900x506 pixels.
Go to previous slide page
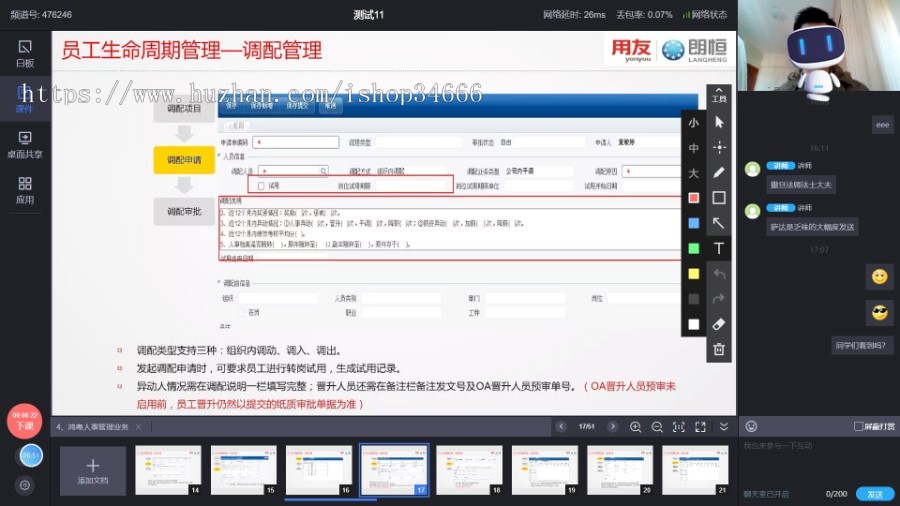561,426
